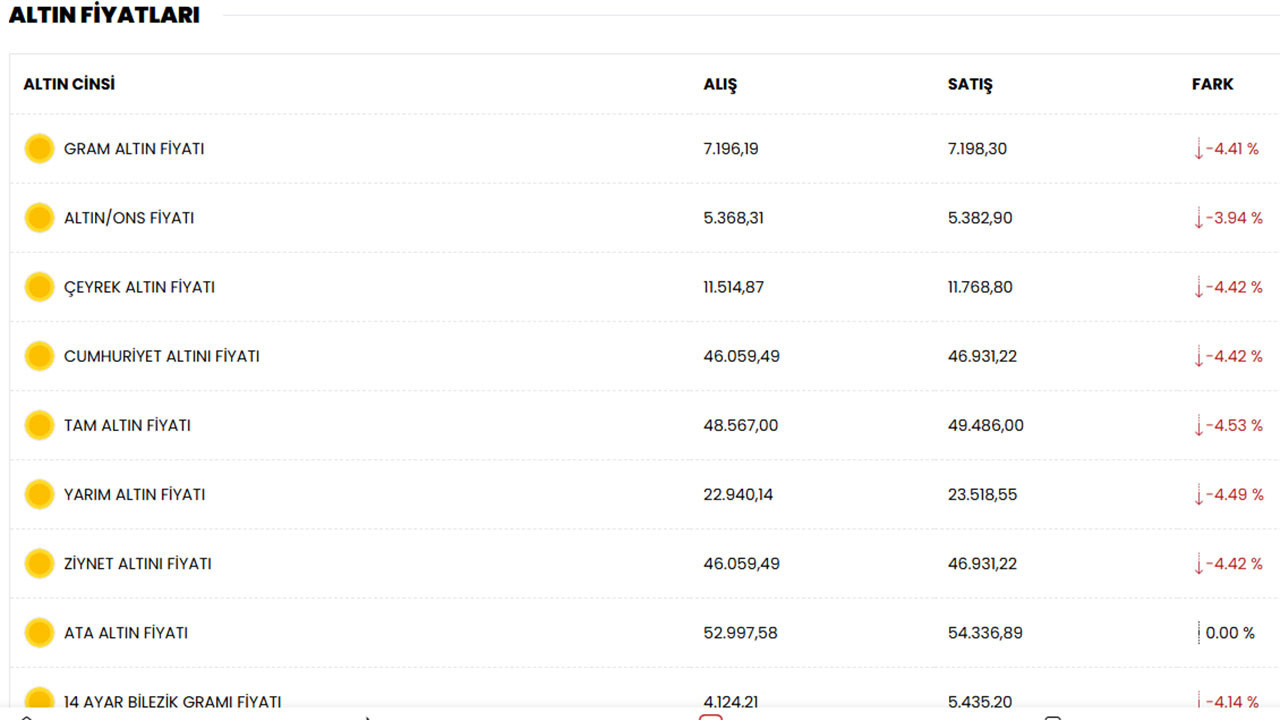Click the Fark column header
Viewport: 1280px width, 720px height.
point(1212,84)
